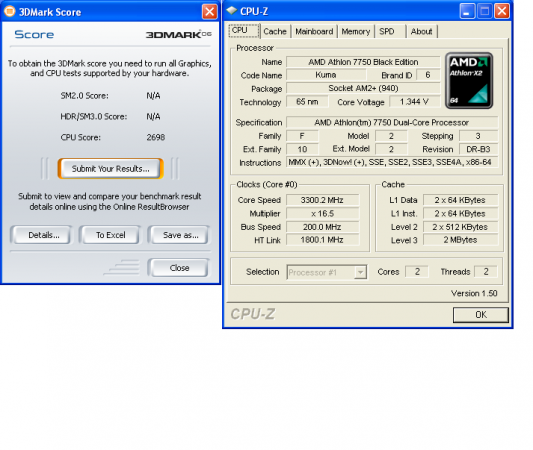This screenshot has height=450, width=533.
Task: Select the Core Voltage value 1.344 V
Action: [x=414, y=102]
